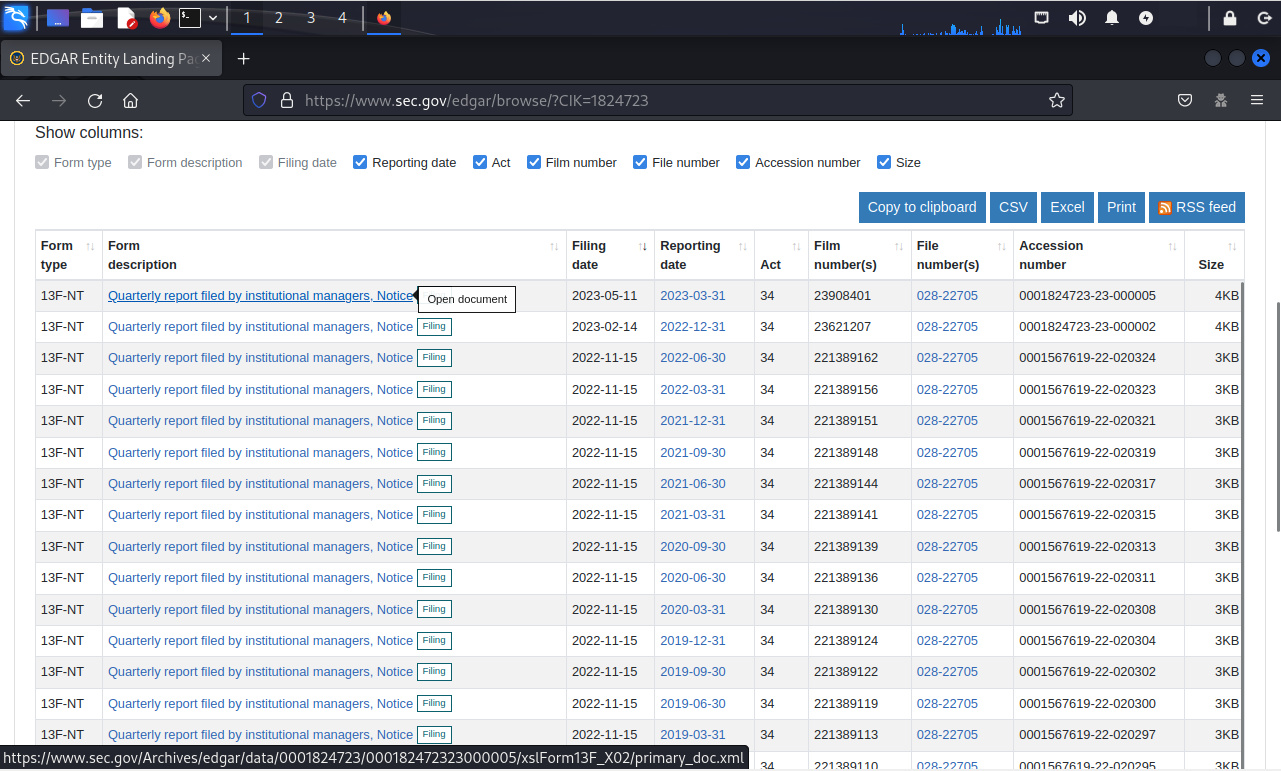
Task: Click the tracking protection shield icon
Action: [x=259, y=100]
